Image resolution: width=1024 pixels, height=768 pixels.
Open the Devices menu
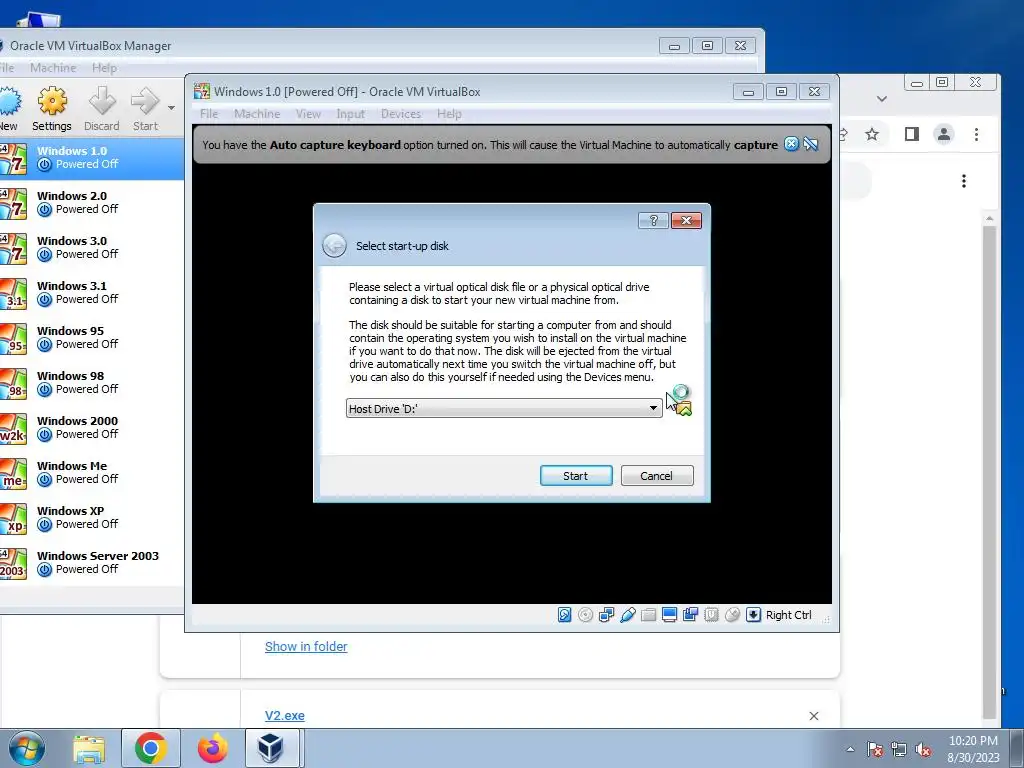pos(401,114)
